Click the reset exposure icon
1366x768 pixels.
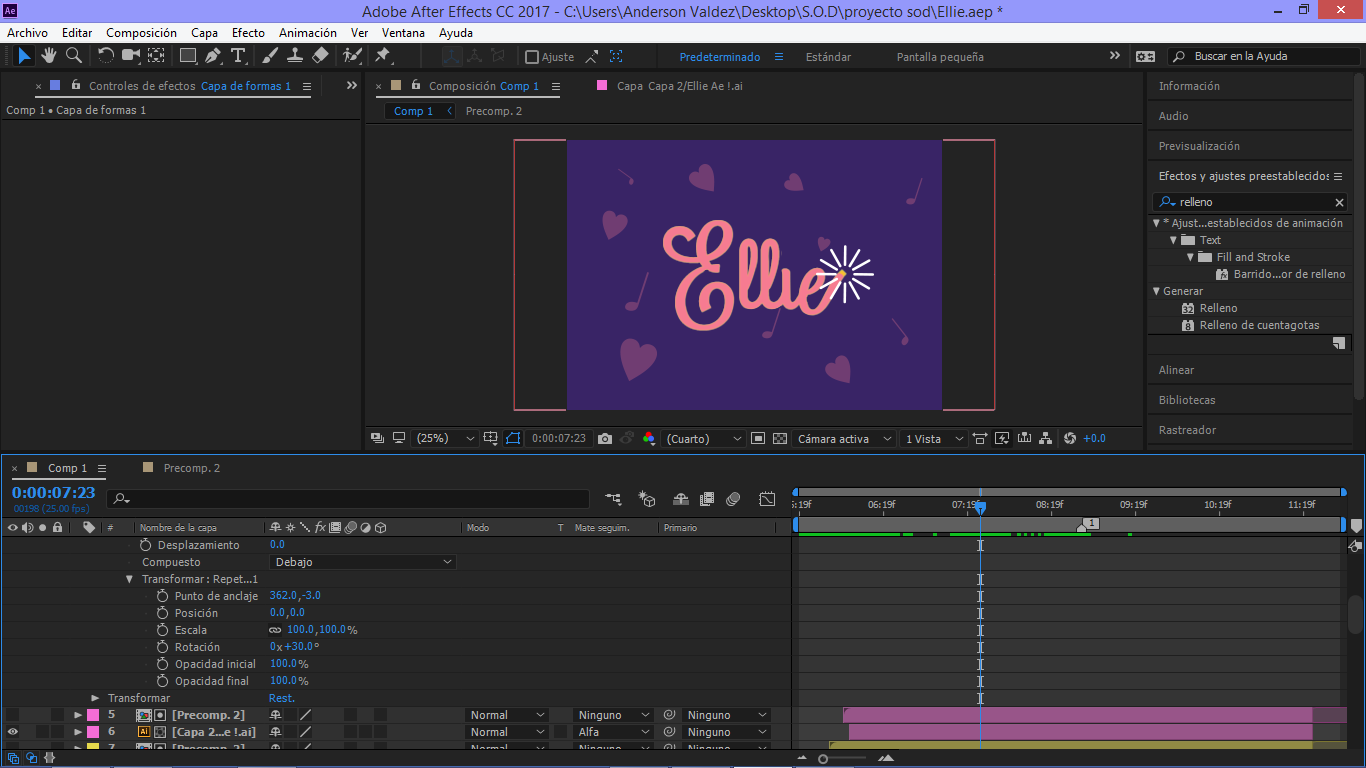tap(1070, 438)
